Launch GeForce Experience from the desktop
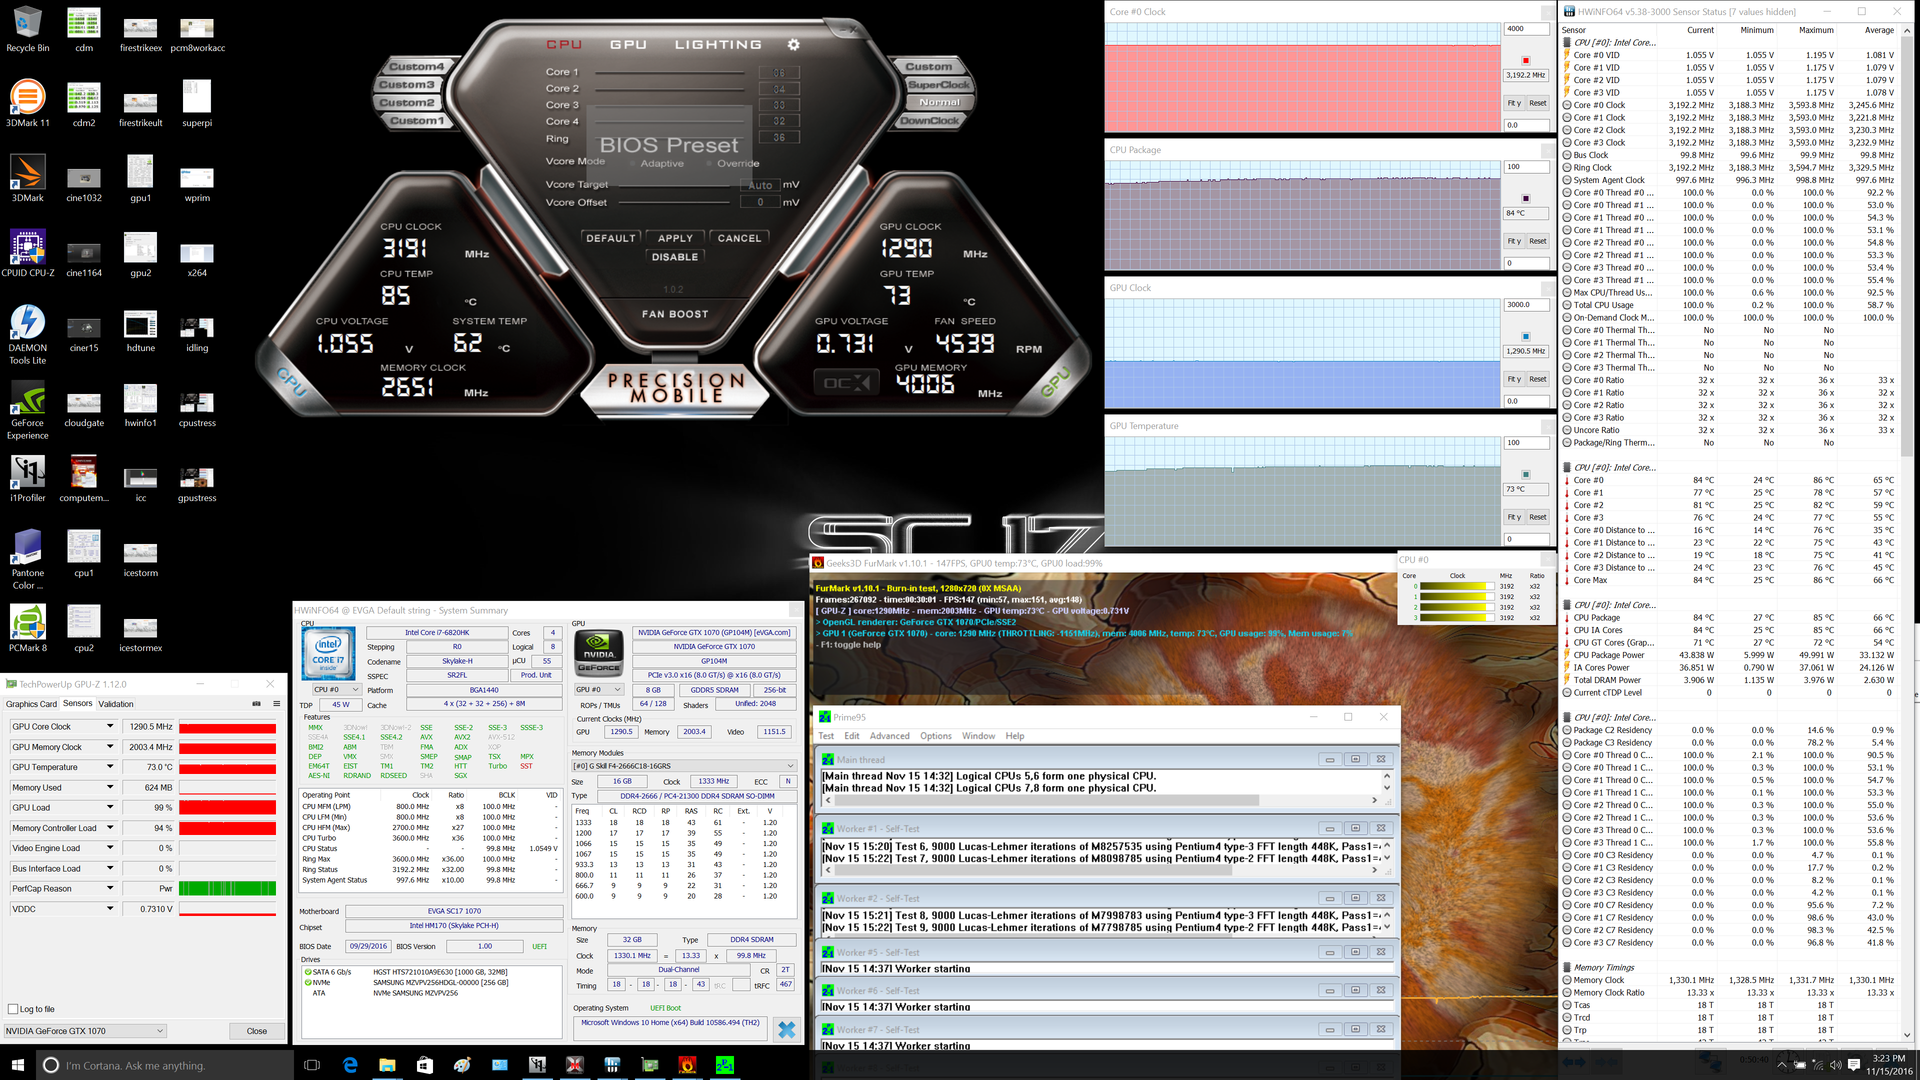This screenshot has height=1080, width=1920. (28, 409)
